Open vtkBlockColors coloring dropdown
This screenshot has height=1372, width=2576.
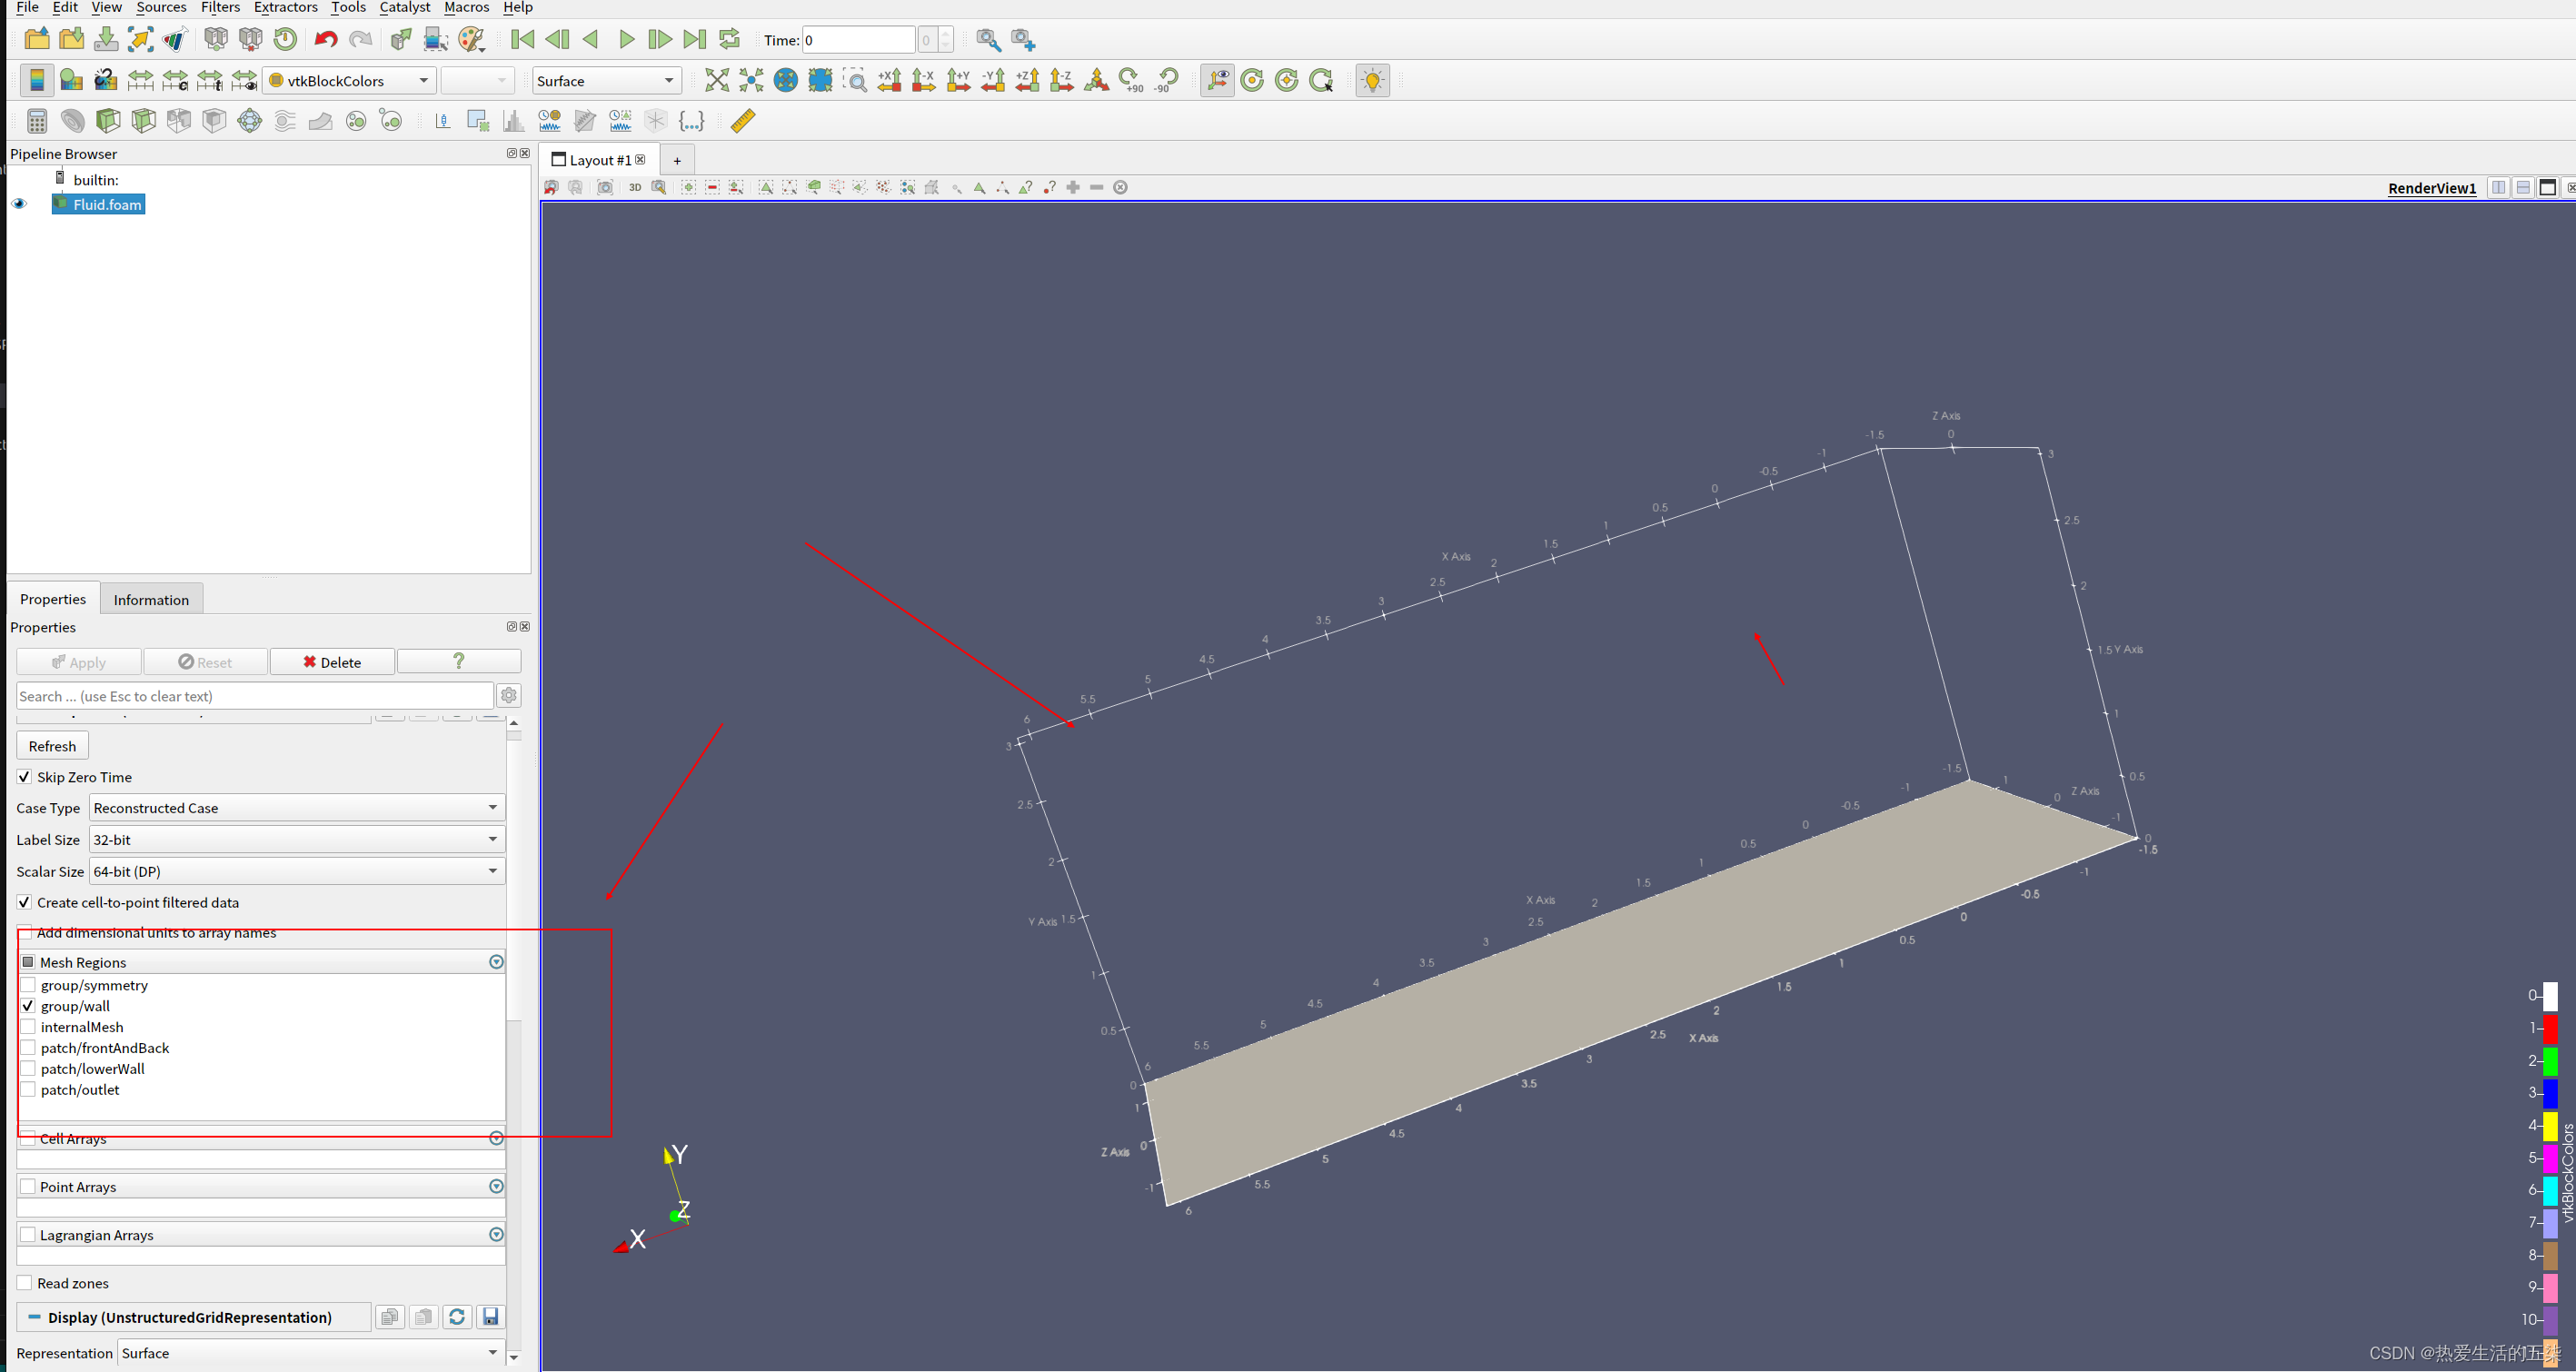click(x=349, y=81)
